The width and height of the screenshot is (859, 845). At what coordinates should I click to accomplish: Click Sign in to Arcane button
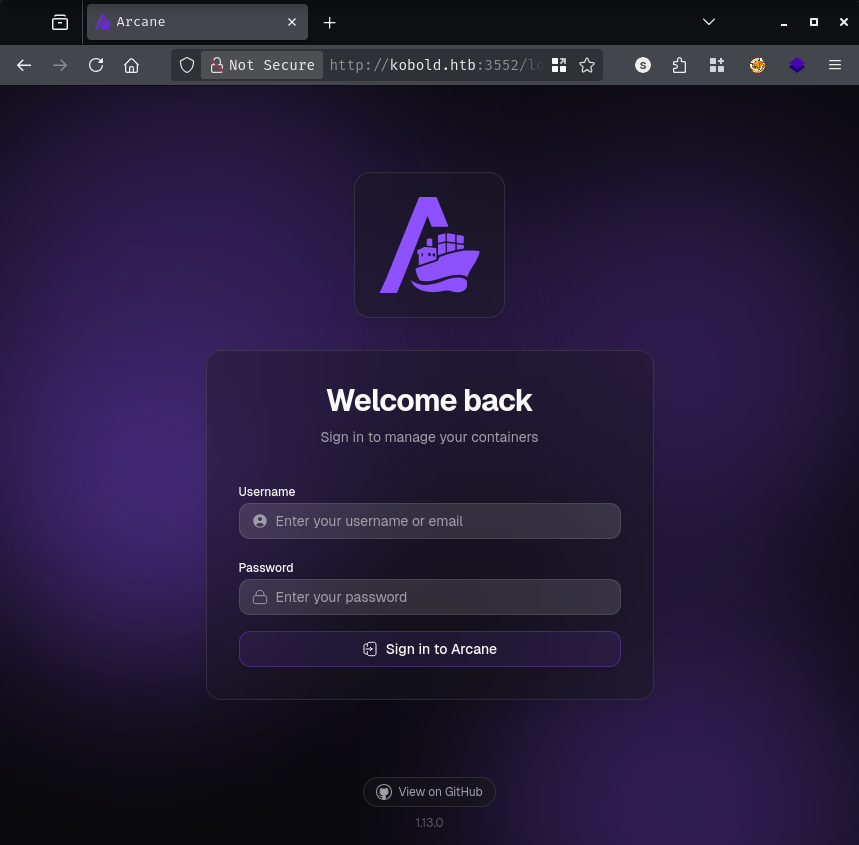tap(430, 649)
